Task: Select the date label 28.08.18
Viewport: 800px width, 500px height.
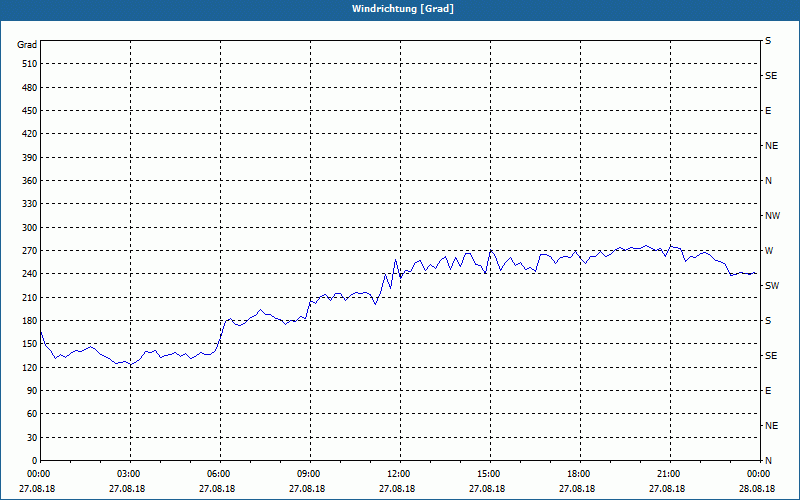Action: point(757,489)
